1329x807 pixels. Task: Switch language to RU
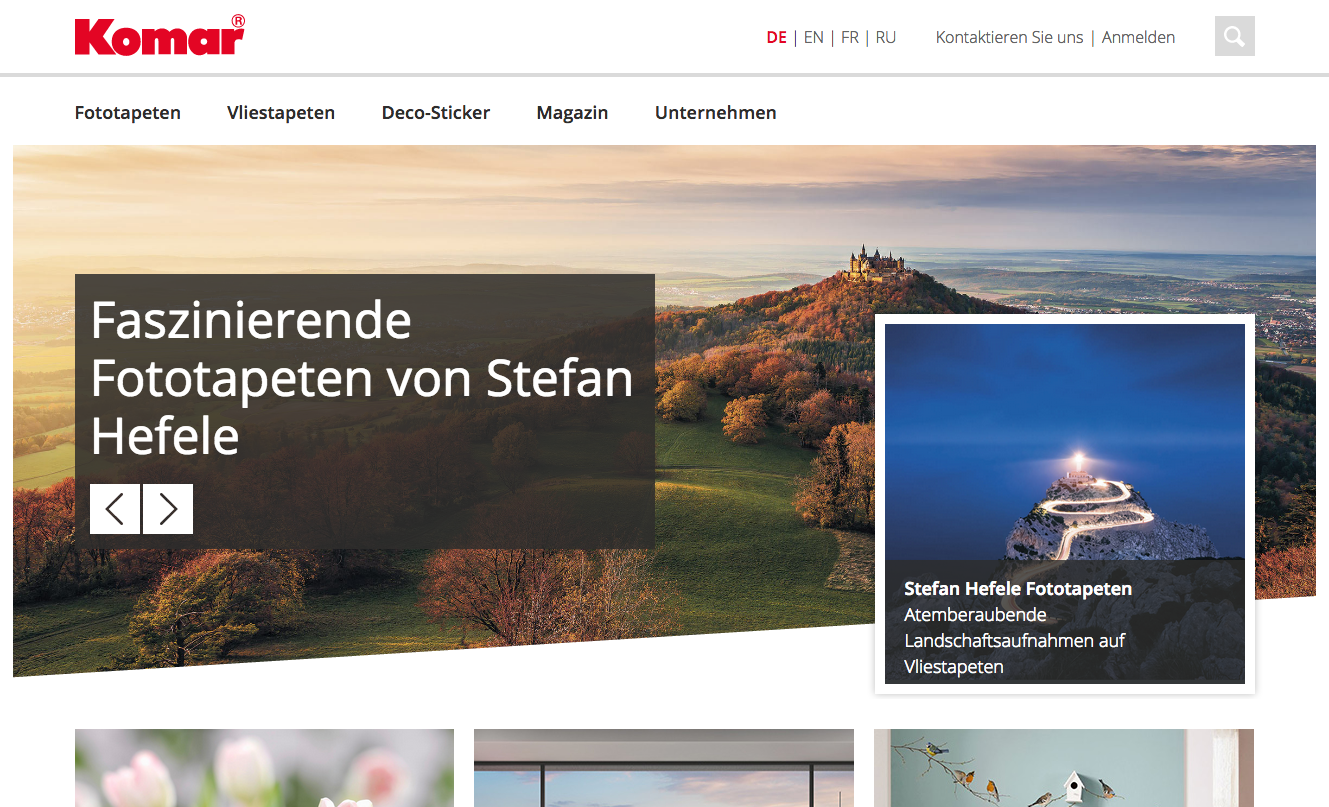click(885, 37)
